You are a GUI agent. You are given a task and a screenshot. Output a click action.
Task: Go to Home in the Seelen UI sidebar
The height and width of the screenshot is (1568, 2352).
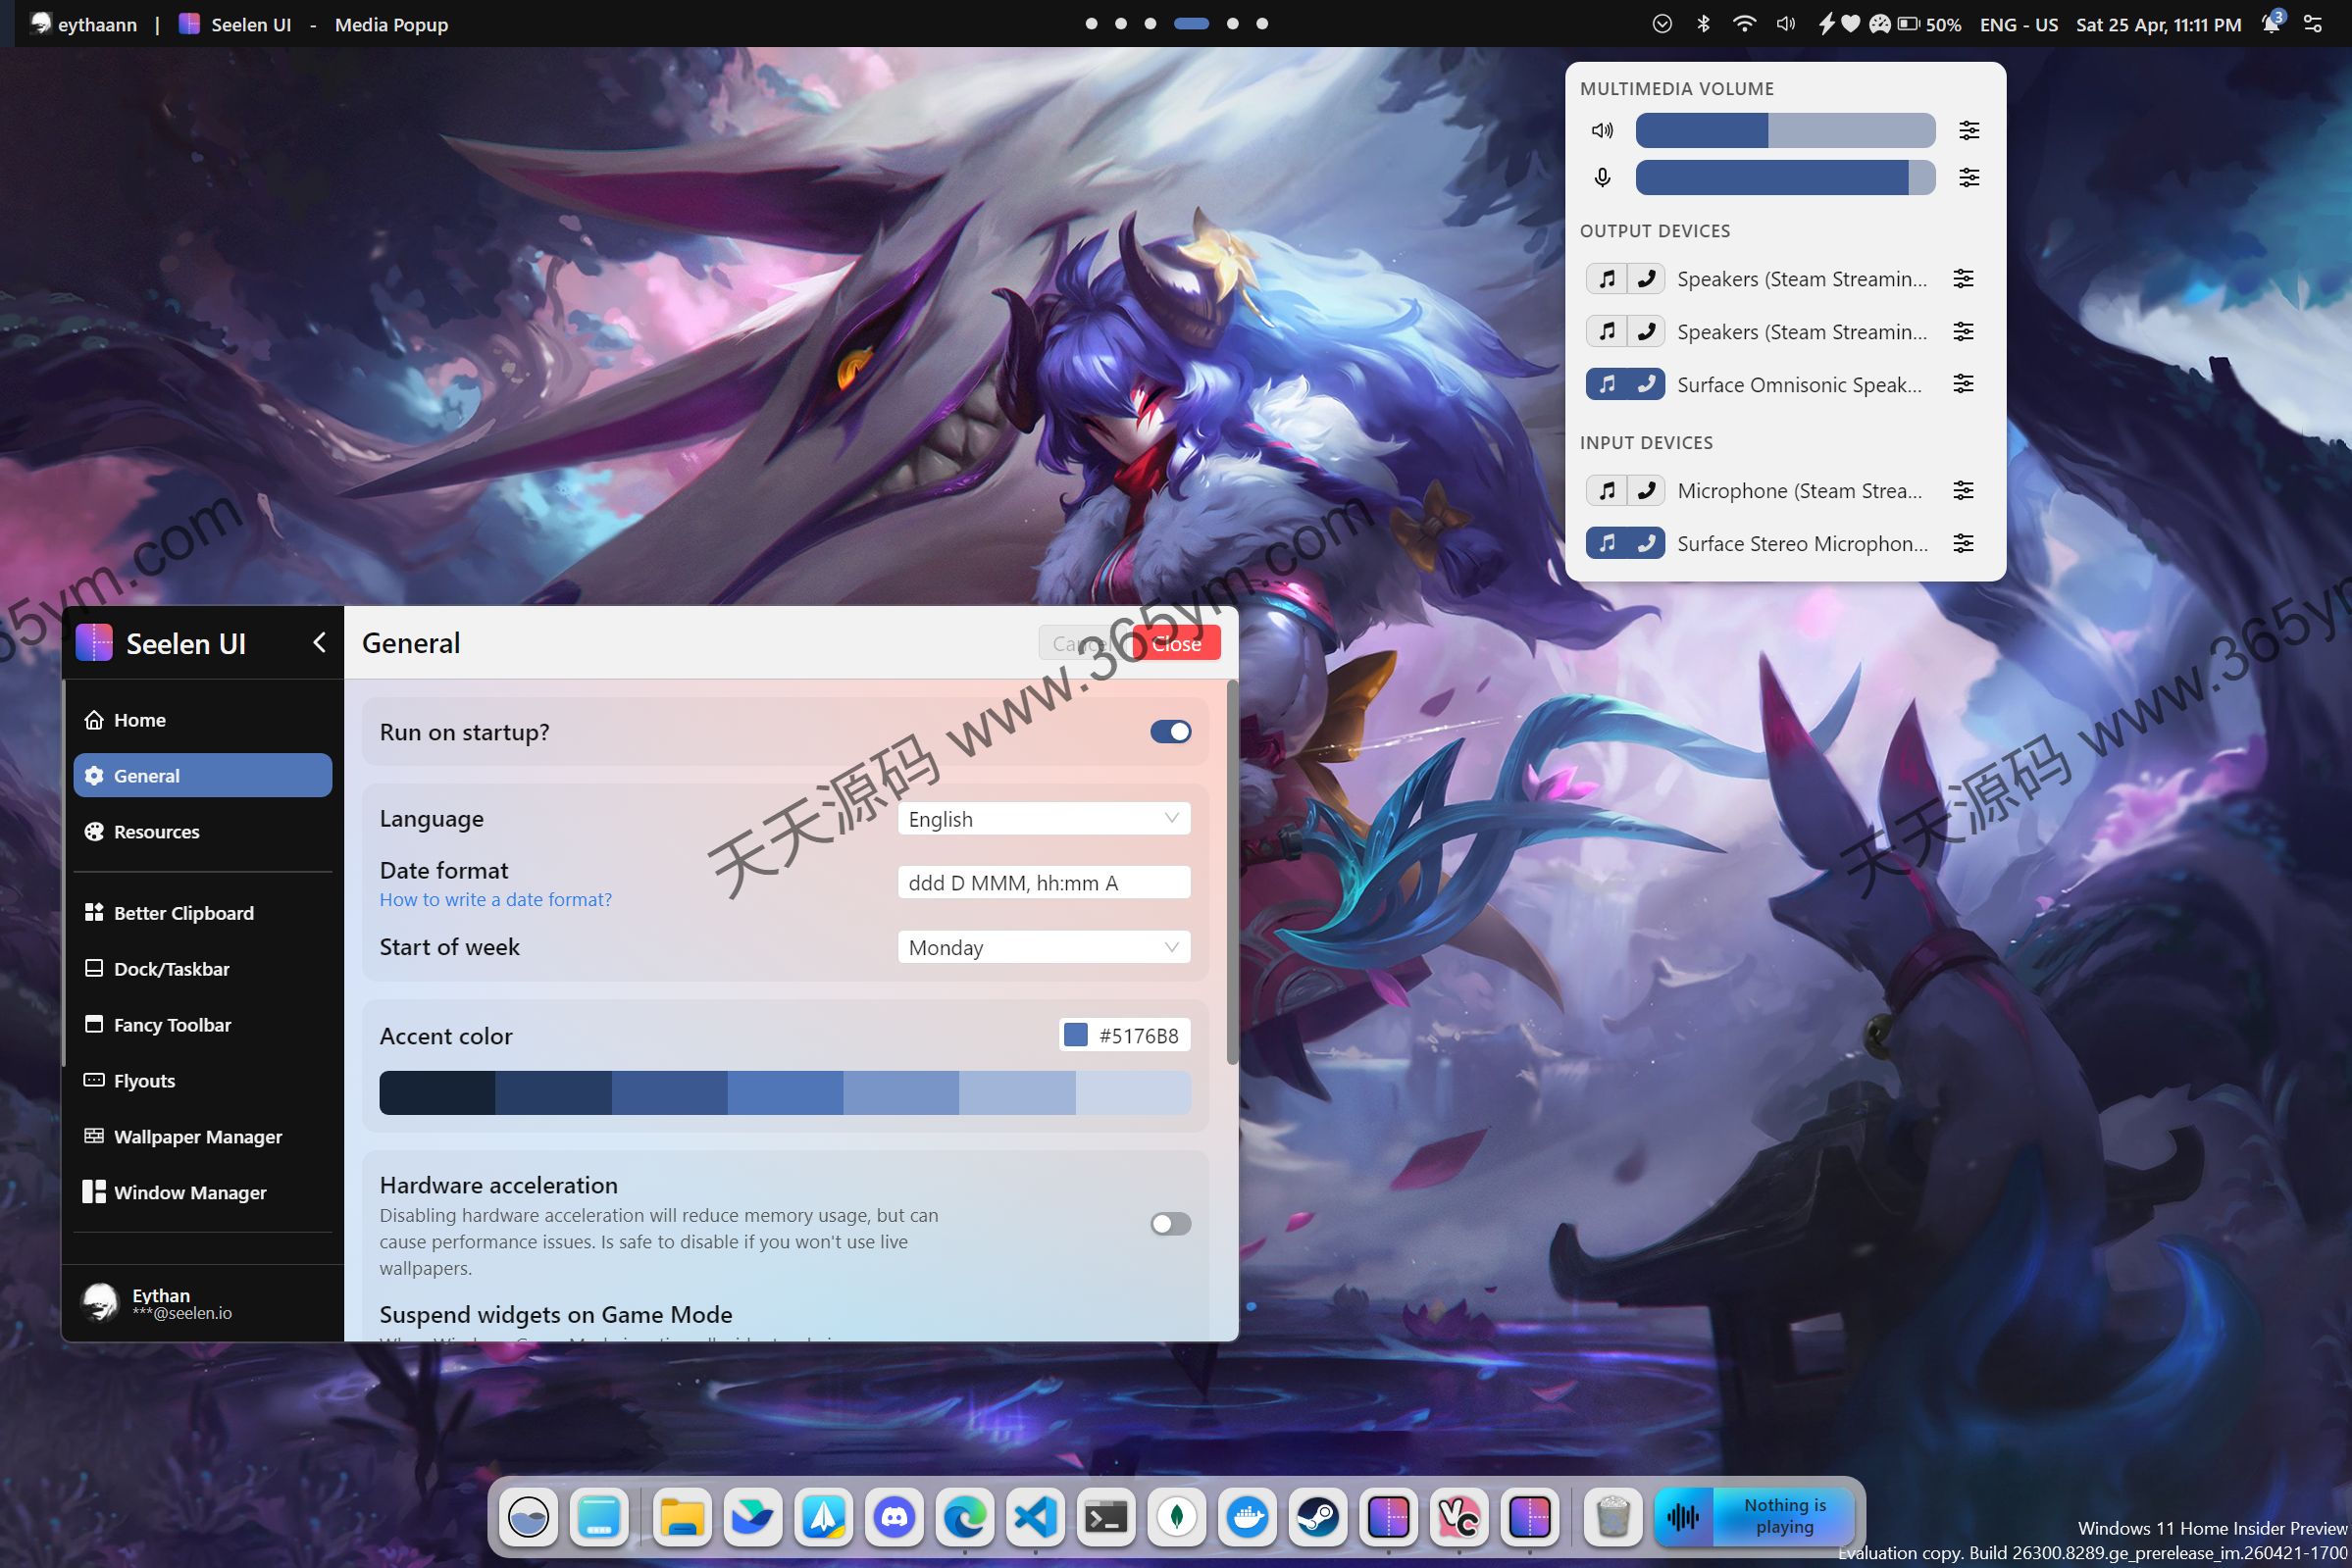pos(203,720)
